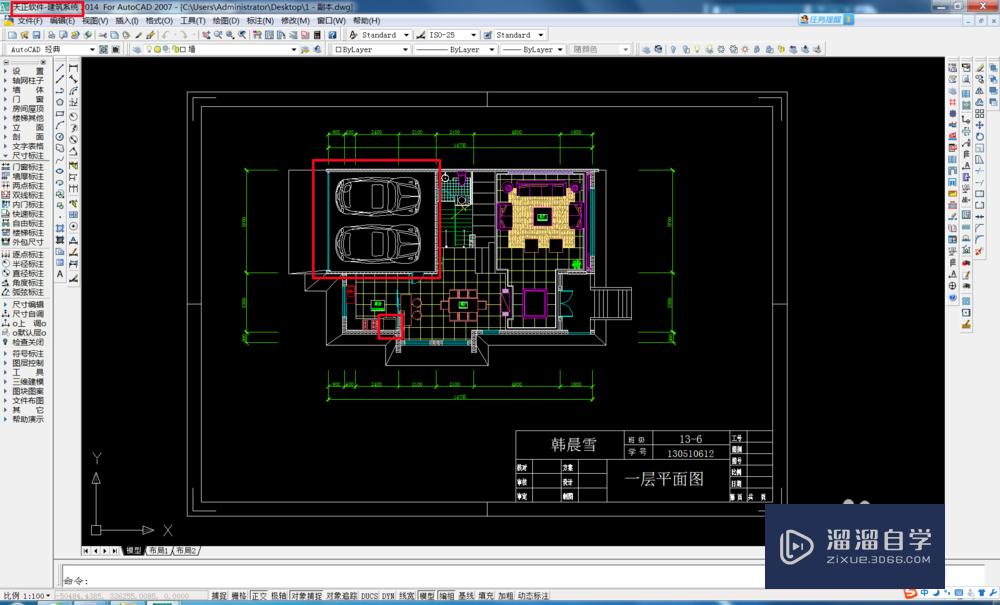The width and height of the screenshot is (1000, 605).
Task: Click 检查关闭 lightbulb item
Action: (x=23, y=342)
